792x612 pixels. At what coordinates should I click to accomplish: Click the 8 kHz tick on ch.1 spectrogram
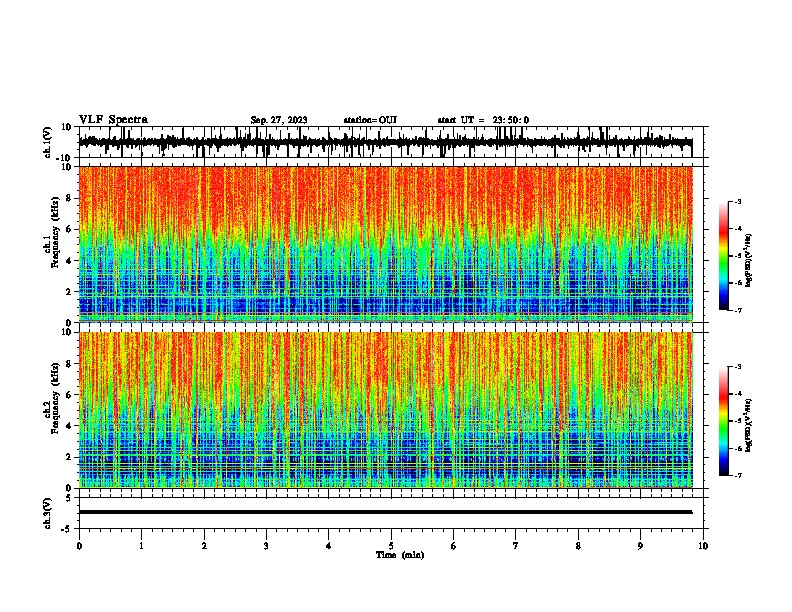70,198
